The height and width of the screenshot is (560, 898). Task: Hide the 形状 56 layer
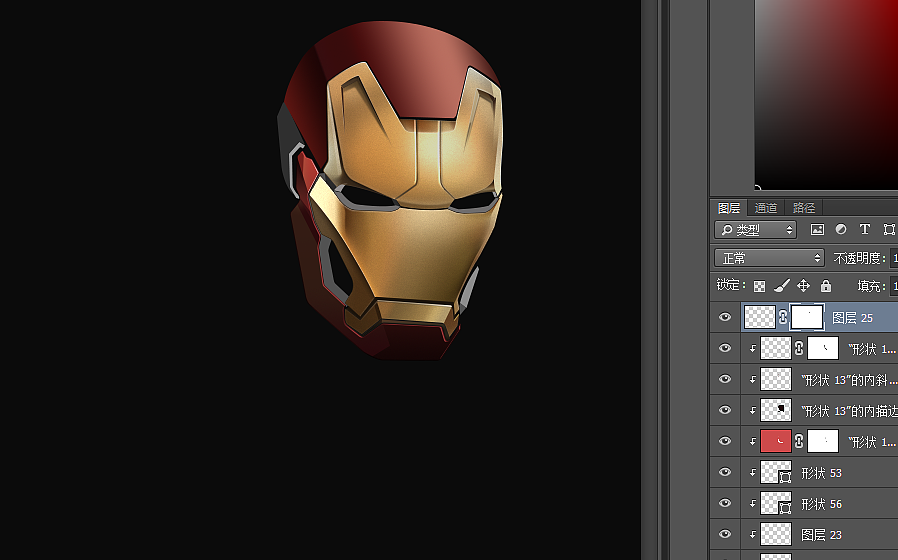[725, 502]
